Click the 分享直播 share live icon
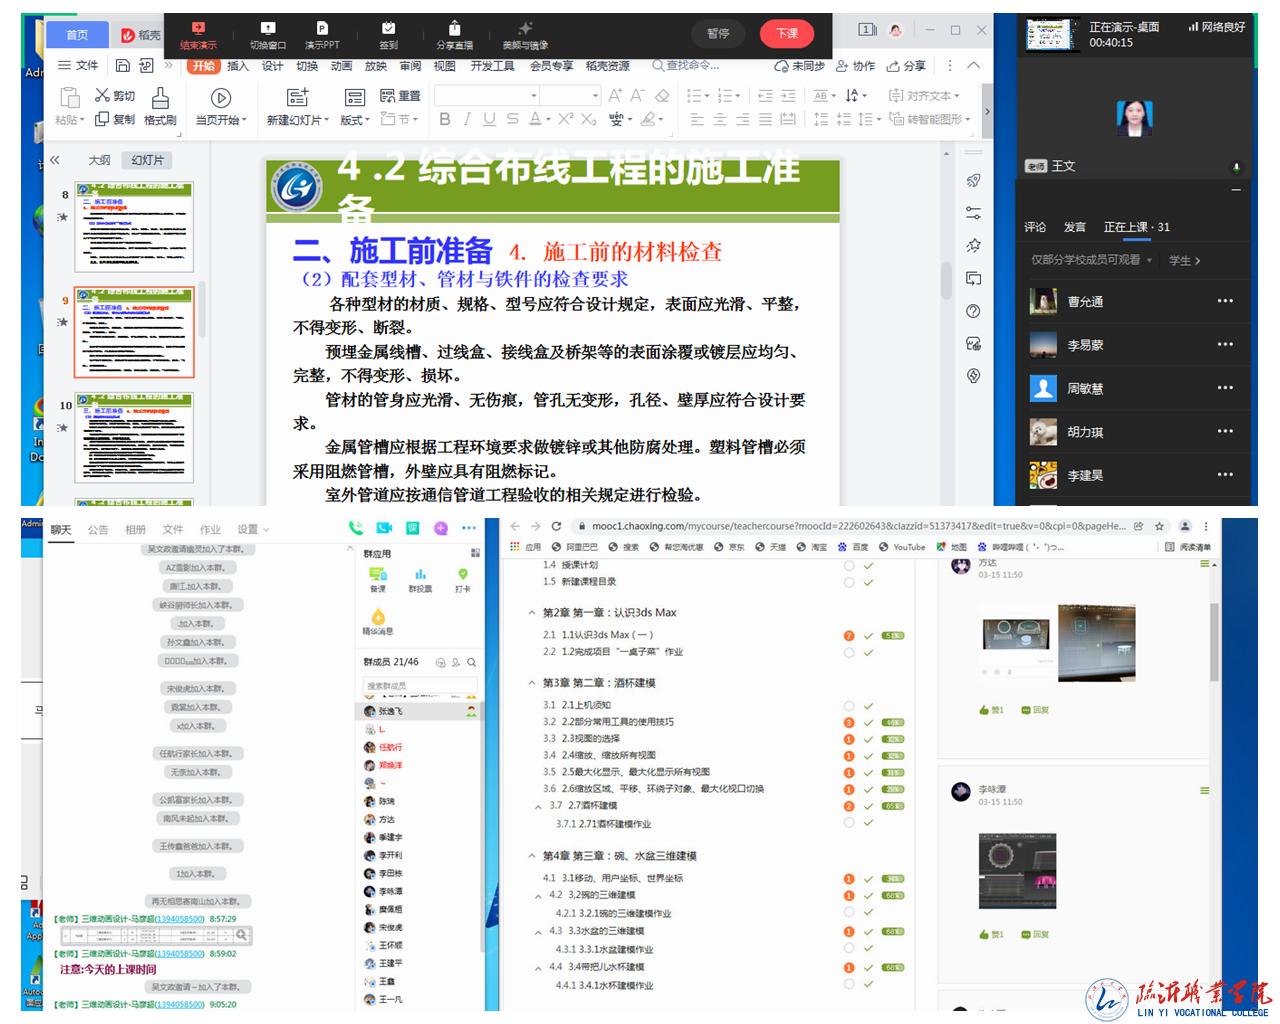The width and height of the screenshot is (1280, 1024). point(455,29)
